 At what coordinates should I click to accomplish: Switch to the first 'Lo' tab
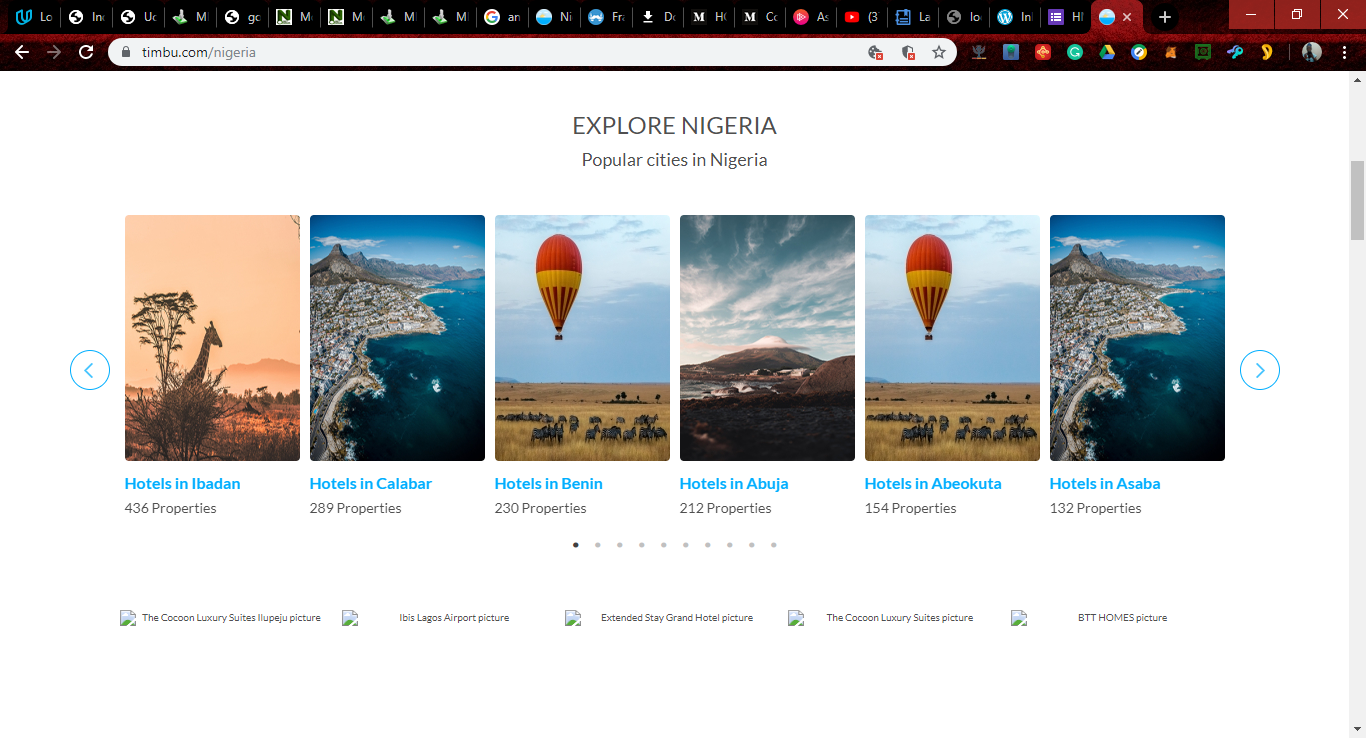(x=34, y=17)
